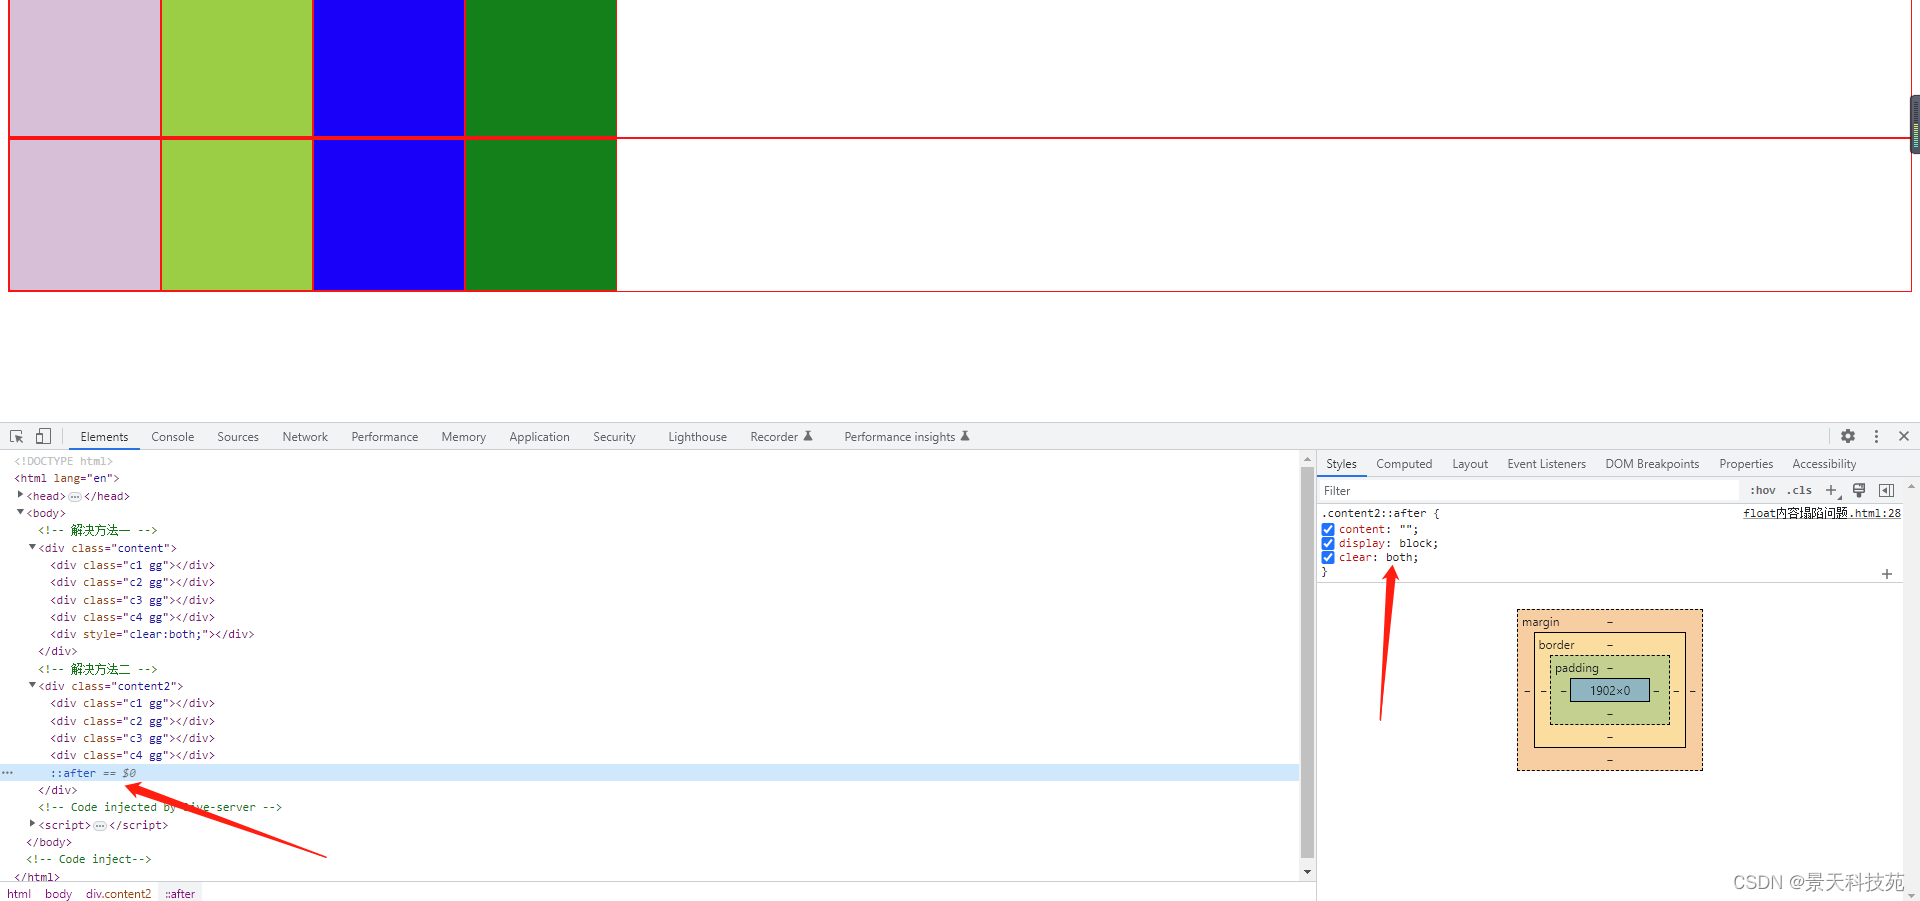
Task: Click the body breadcrumb item
Action: pyautogui.click(x=58, y=893)
